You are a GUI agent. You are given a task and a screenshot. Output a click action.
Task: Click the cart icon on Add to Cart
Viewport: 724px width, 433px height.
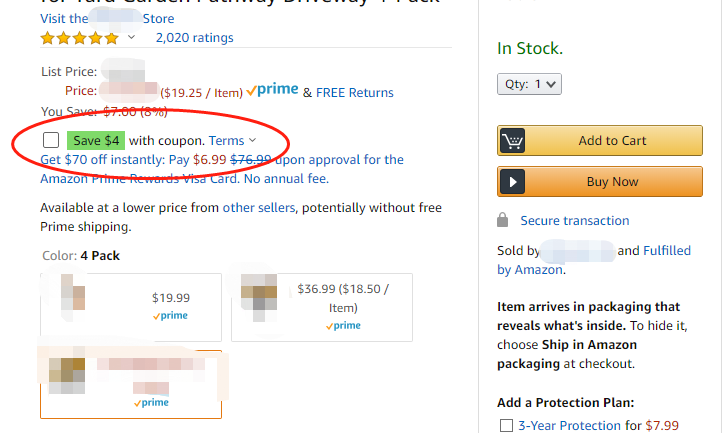tap(513, 141)
